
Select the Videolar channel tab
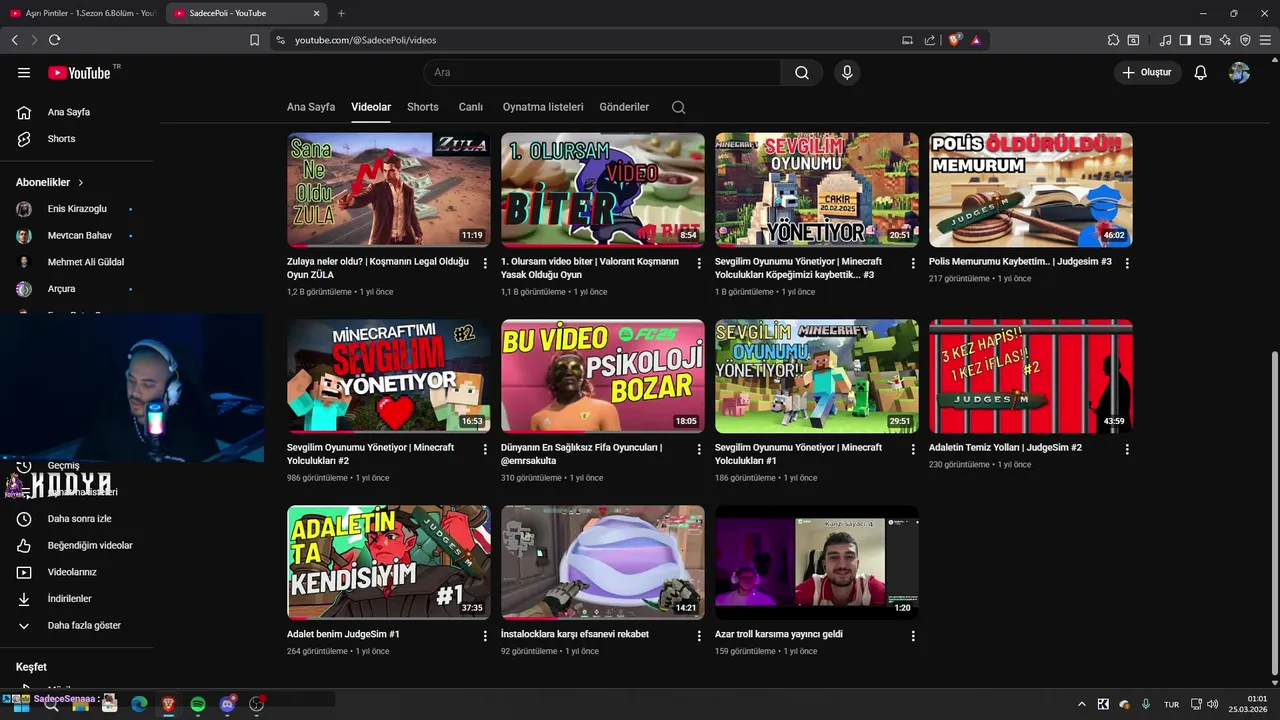pos(371,107)
